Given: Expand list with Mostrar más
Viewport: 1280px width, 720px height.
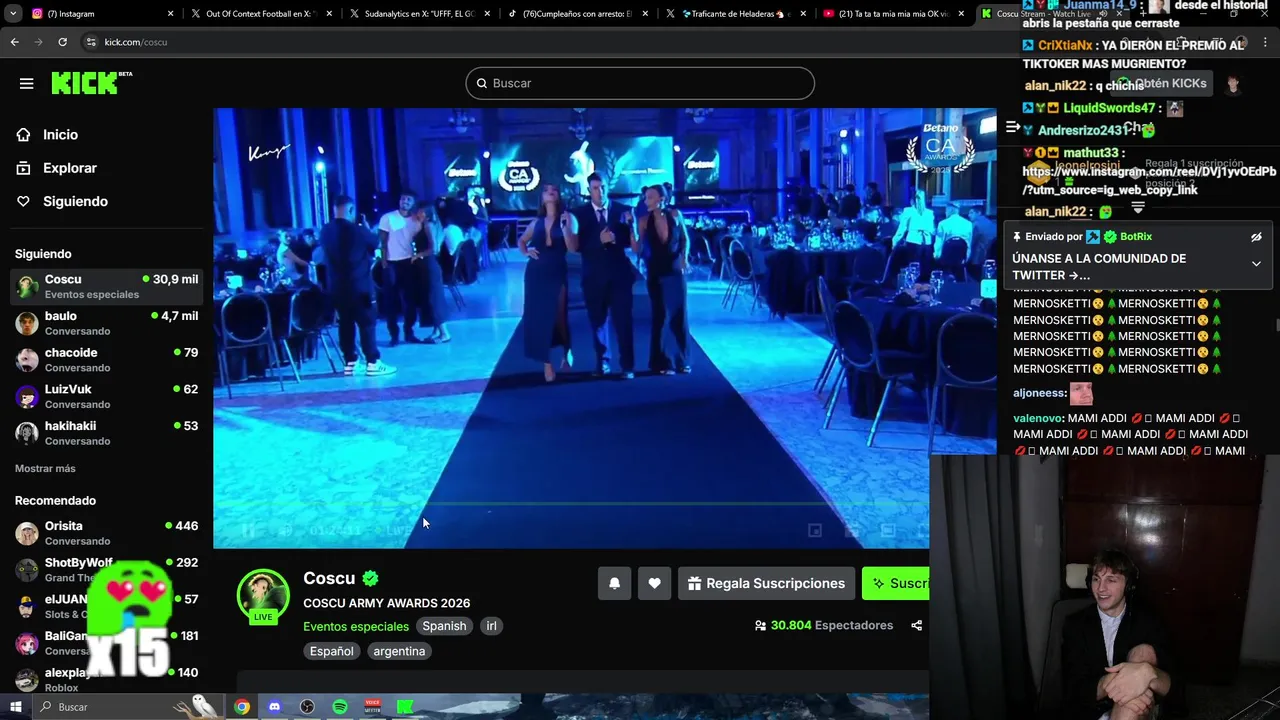Looking at the screenshot, I should pos(45,468).
